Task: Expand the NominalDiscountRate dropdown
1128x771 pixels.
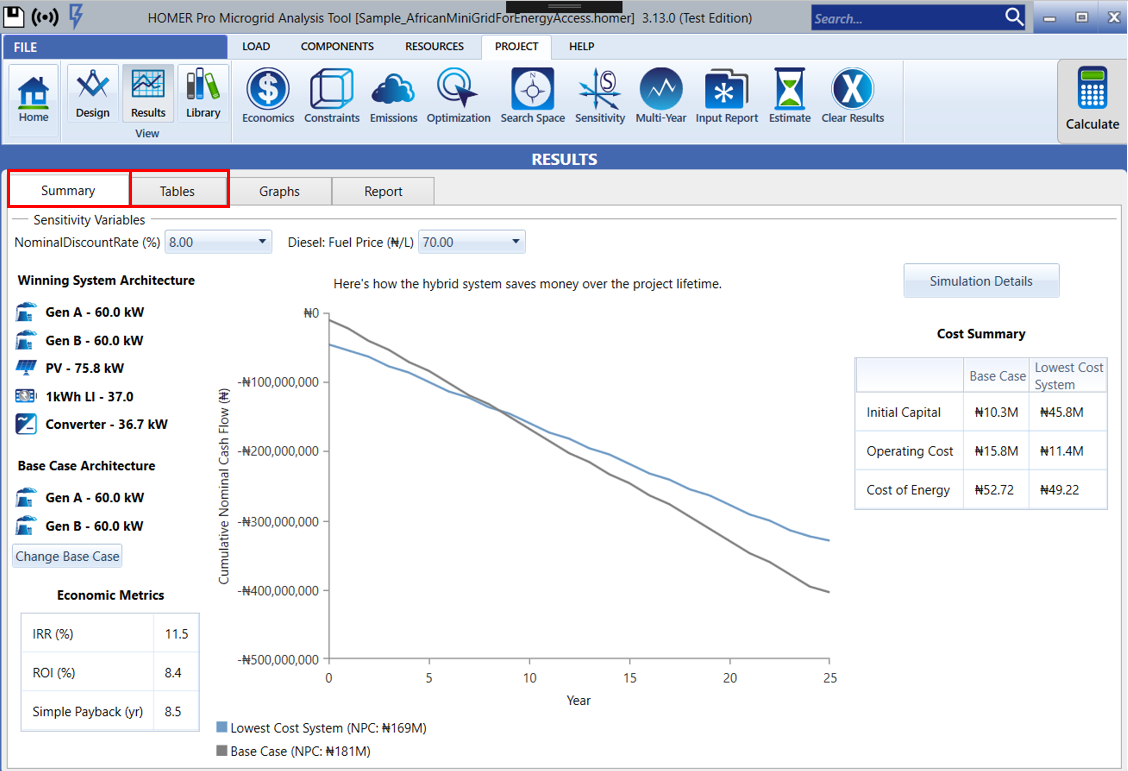Action: pos(218,242)
